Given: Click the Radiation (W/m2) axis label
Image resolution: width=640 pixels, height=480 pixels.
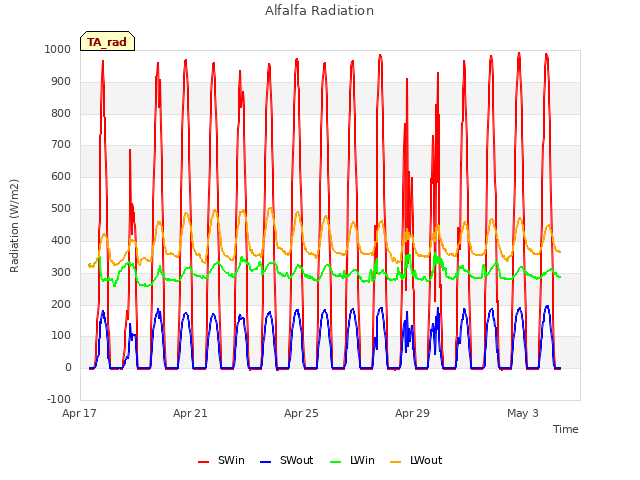Looking at the screenshot, I should (x=14, y=226).
